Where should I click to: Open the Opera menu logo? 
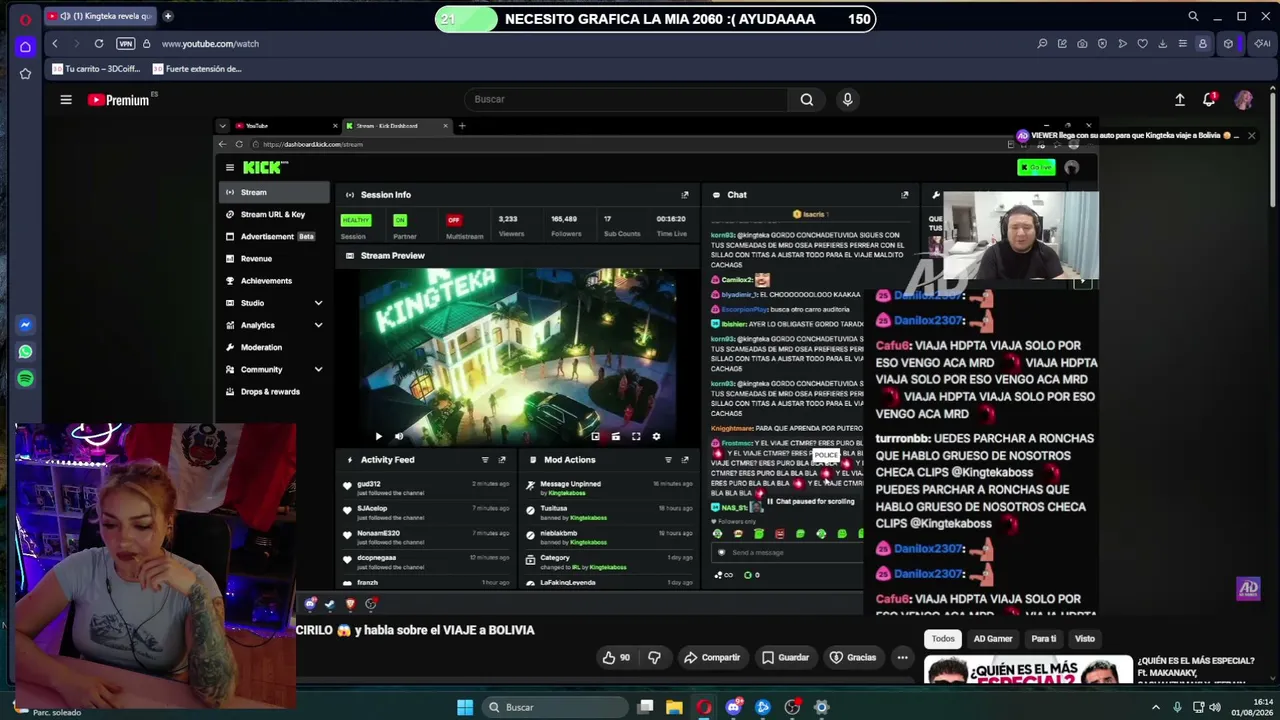point(25,18)
